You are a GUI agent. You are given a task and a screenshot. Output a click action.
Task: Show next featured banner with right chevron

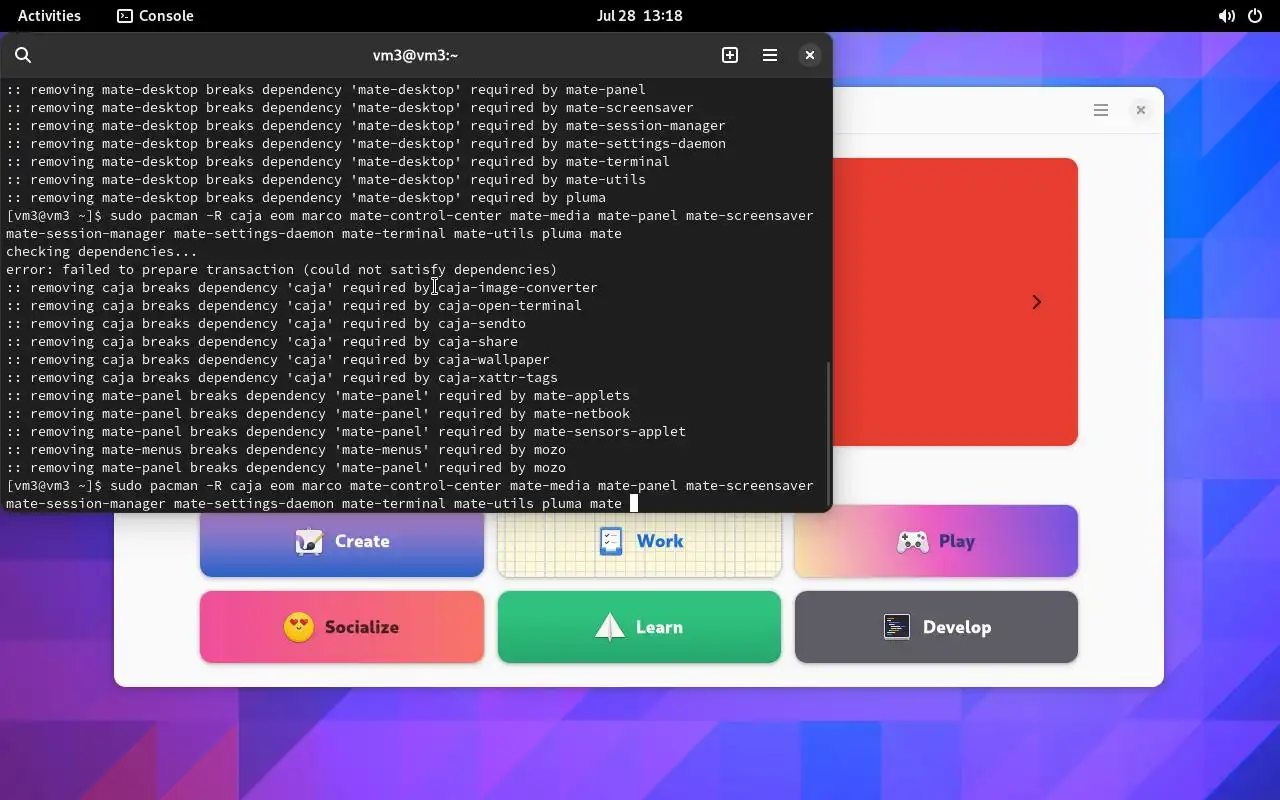tap(1037, 302)
